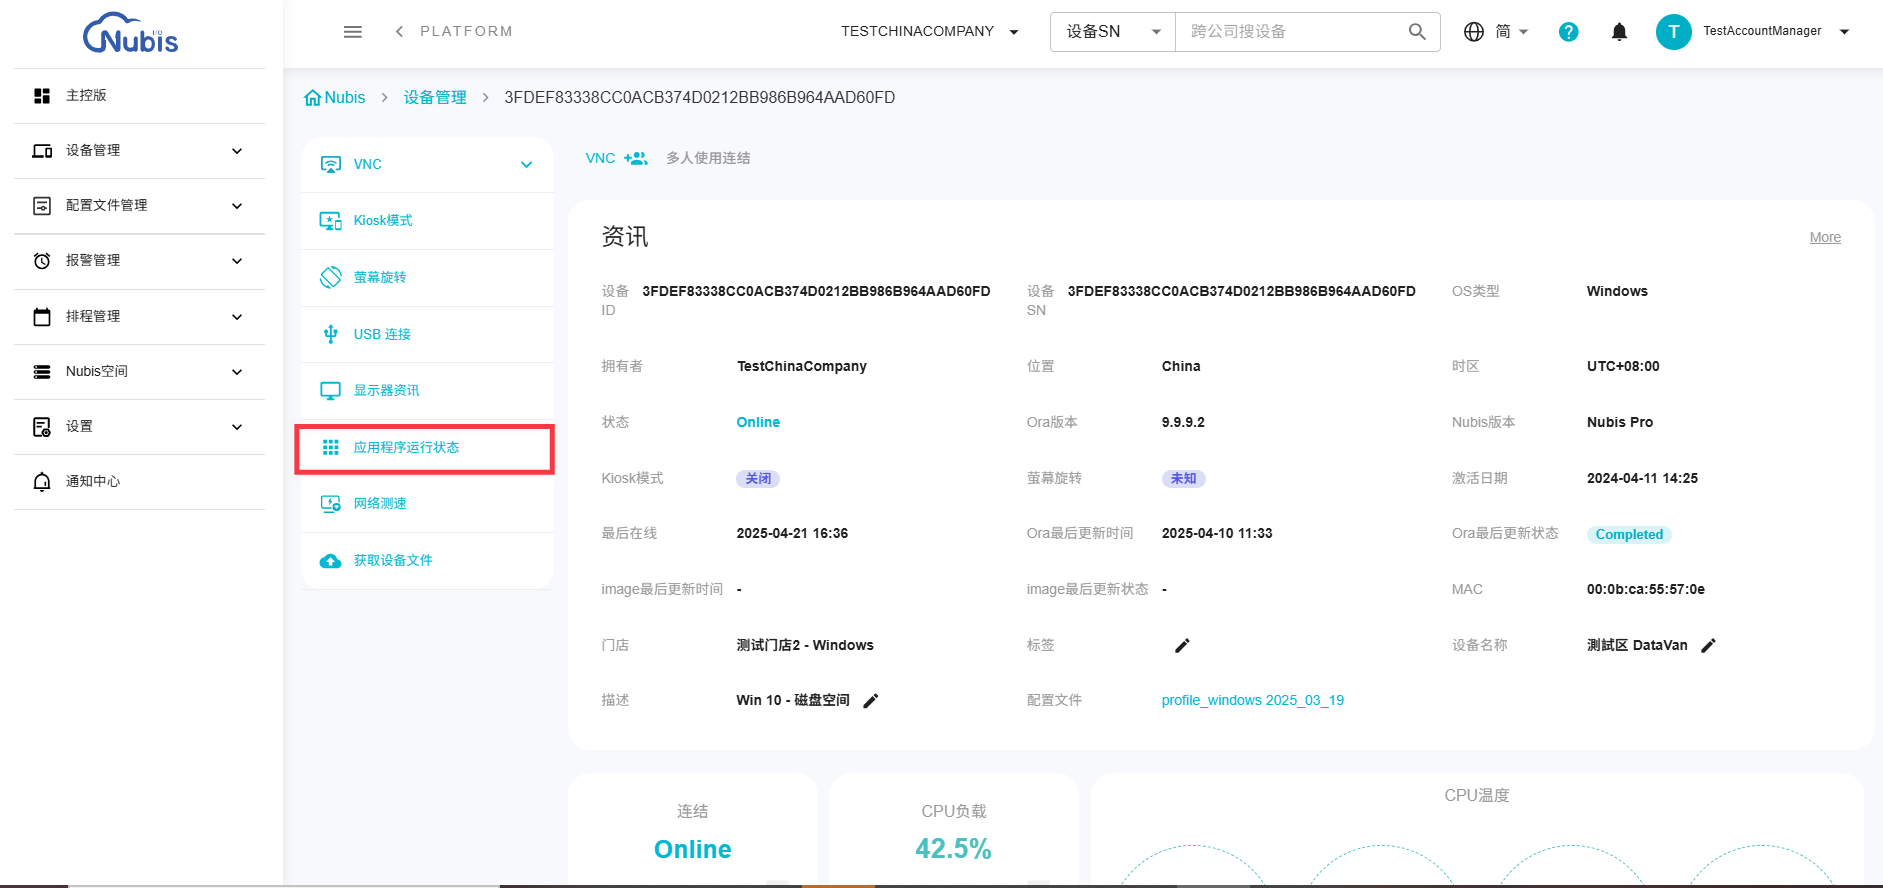Image resolution: width=1883 pixels, height=888 pixels.
Task: Click the 网络测速 speed test icon
Action: point(331,504)
